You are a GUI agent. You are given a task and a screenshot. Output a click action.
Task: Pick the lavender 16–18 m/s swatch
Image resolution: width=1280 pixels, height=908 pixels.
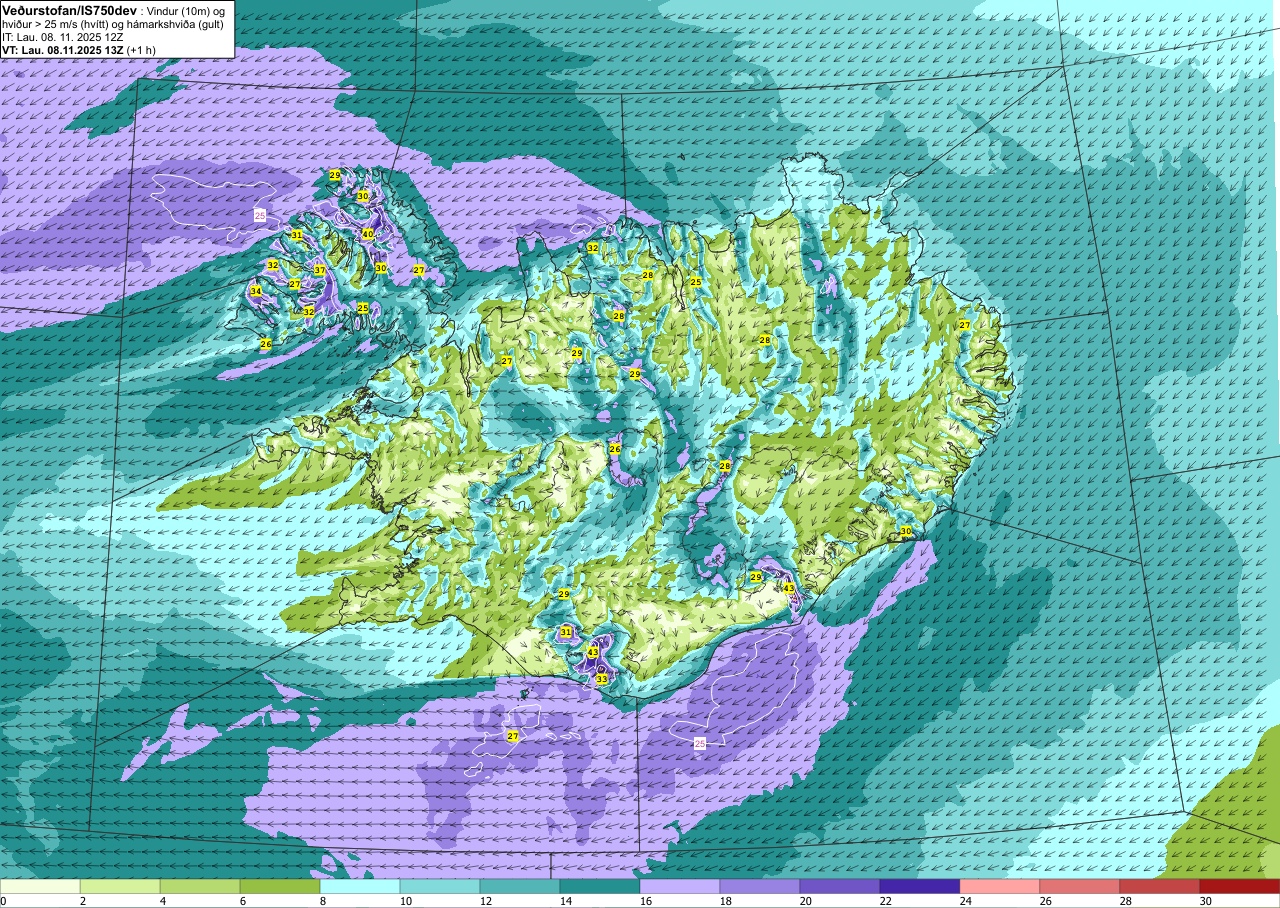click(x=680, y=886)
